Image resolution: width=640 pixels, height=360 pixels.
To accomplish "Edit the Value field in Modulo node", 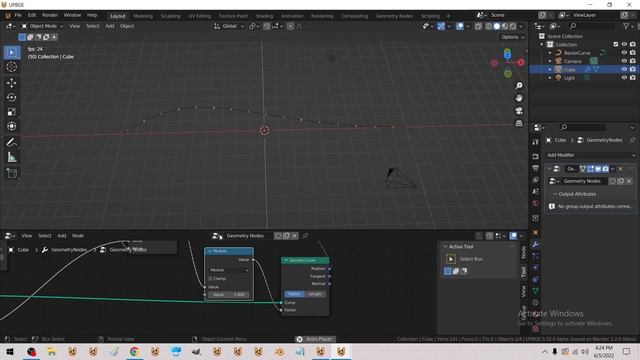I will (229, 294).
